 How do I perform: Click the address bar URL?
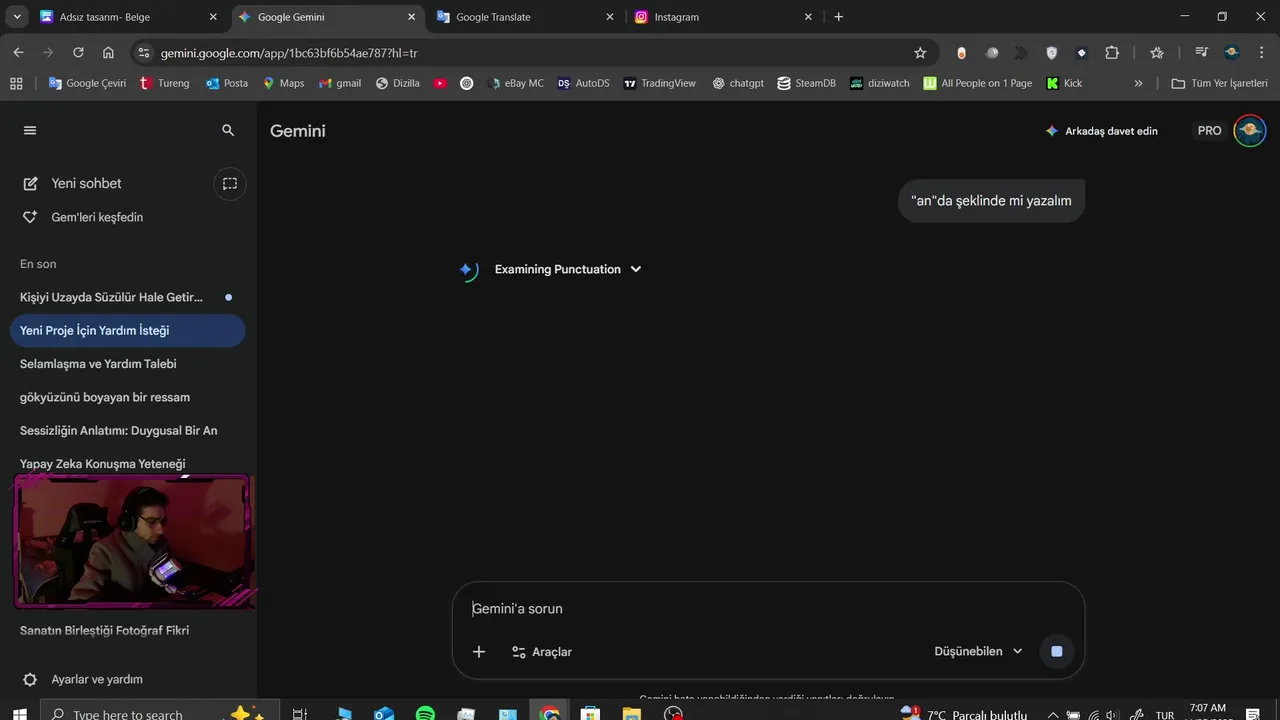pyautogui.click(x=289, y=53)
